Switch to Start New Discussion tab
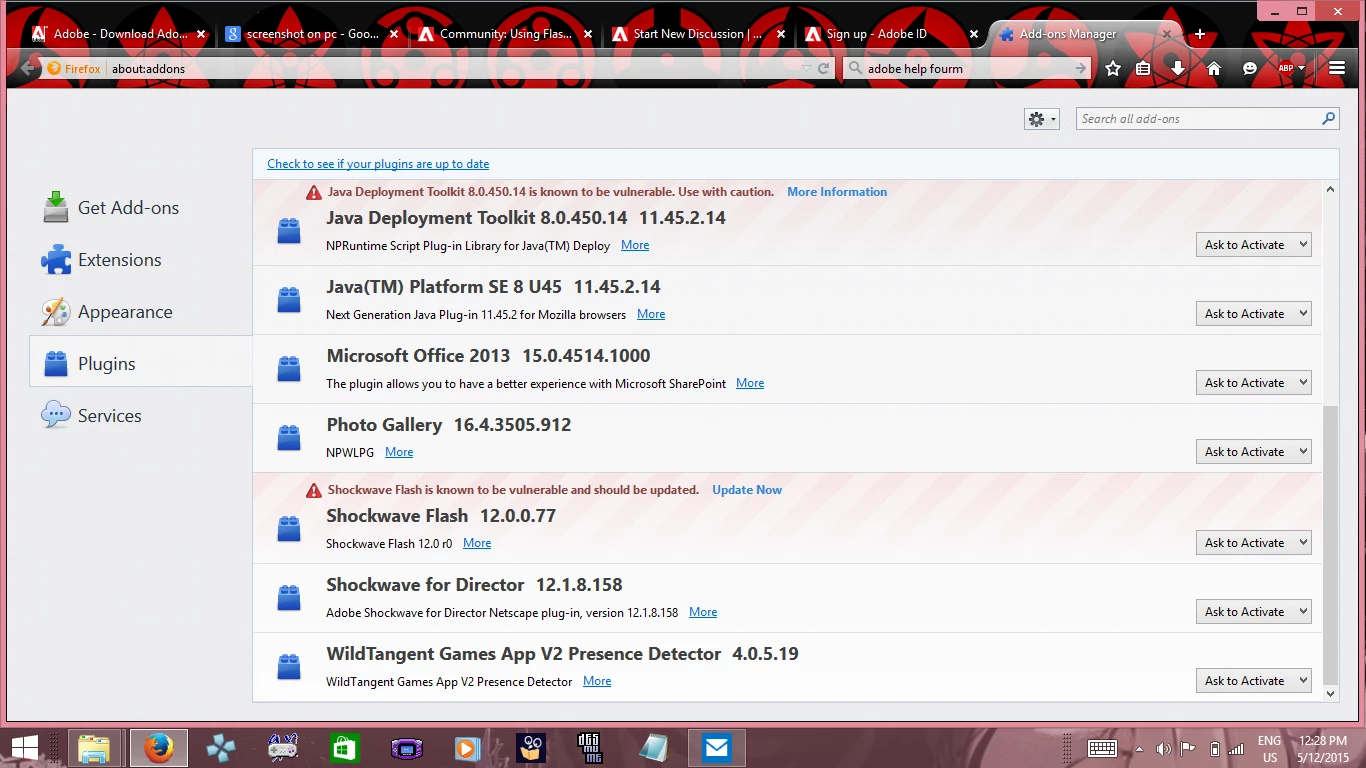This screenshot has width=1366, height=768. click(x=697, y=34)
